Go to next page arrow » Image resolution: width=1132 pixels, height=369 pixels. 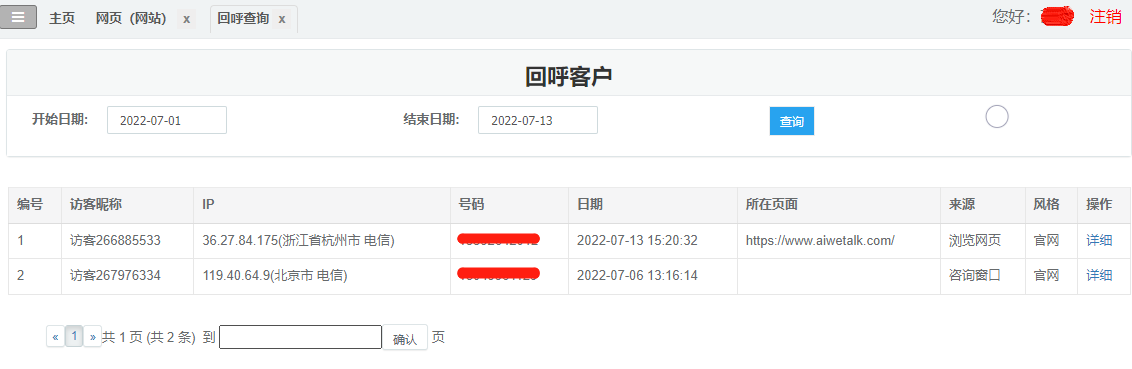[x=92, y=337]
